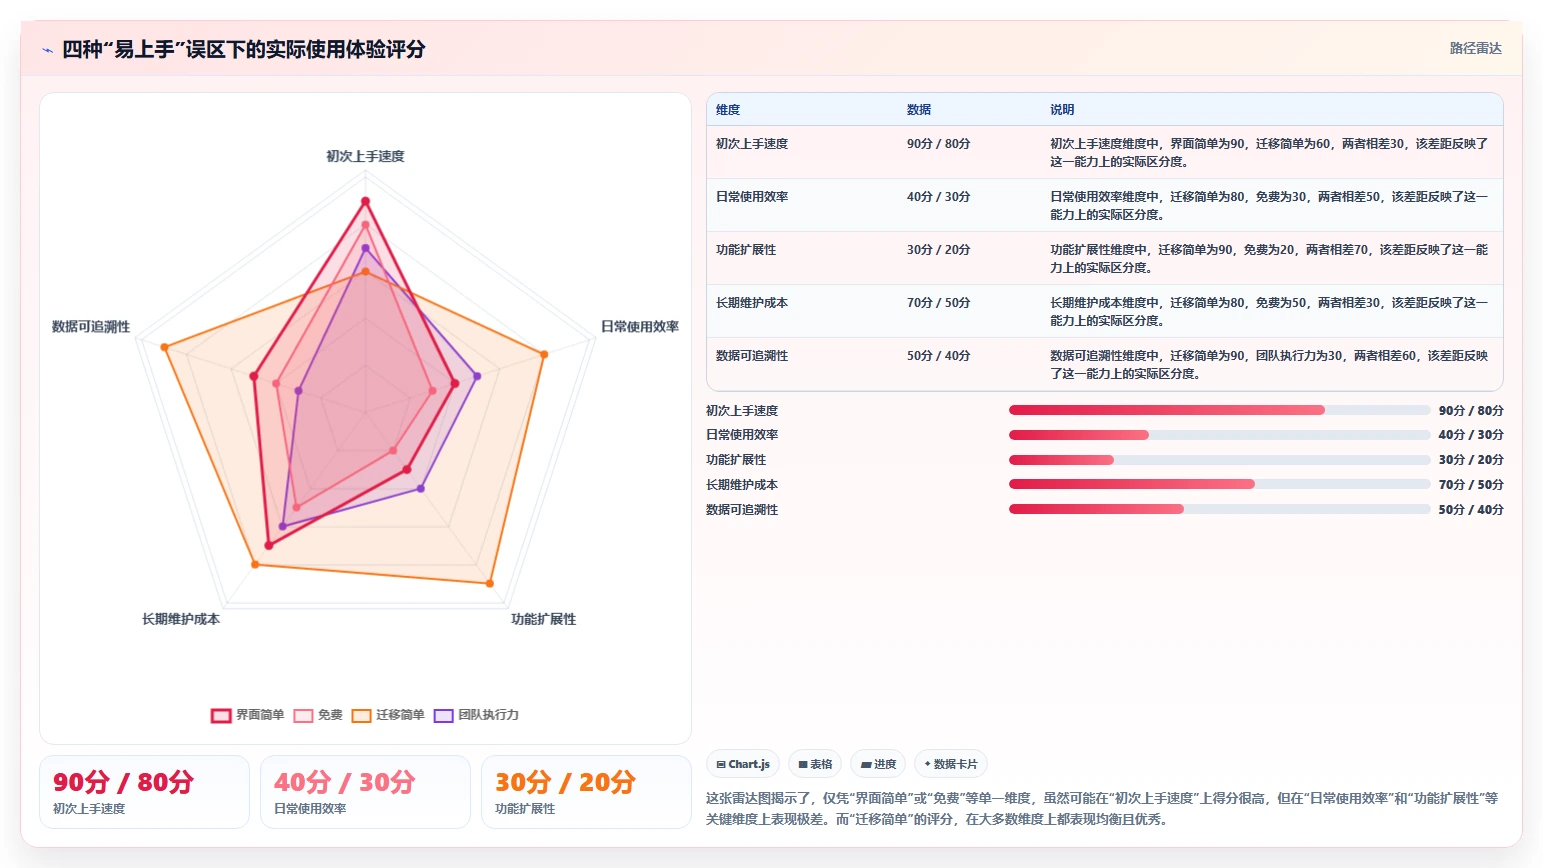Click the Chart.js tag
The width and height of the screenshot is (1543, 868).
[743, 764]
